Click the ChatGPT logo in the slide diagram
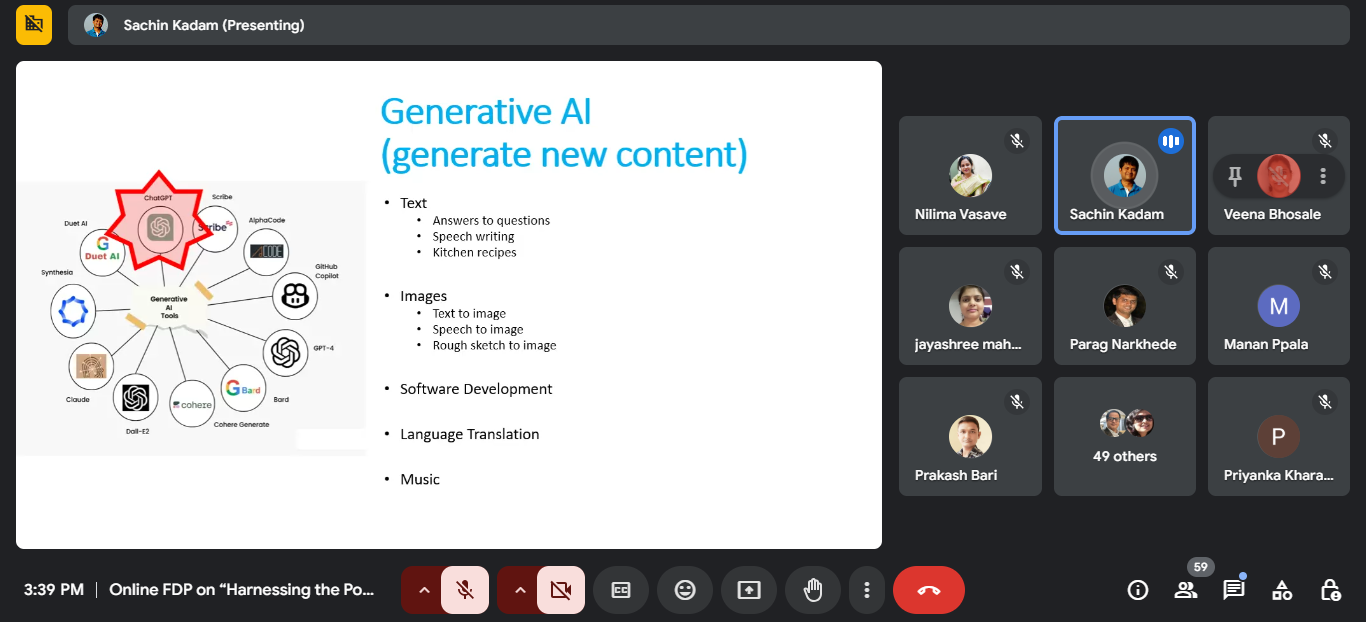This screenshot has width=1366, height=622. (x=158, y=228)
